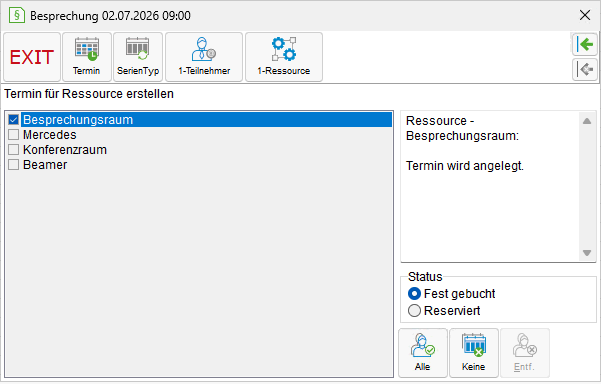Screen dimensions: 601x384
Task: Click the grayed-out Entf. button
Action: (x=525, y=353)
